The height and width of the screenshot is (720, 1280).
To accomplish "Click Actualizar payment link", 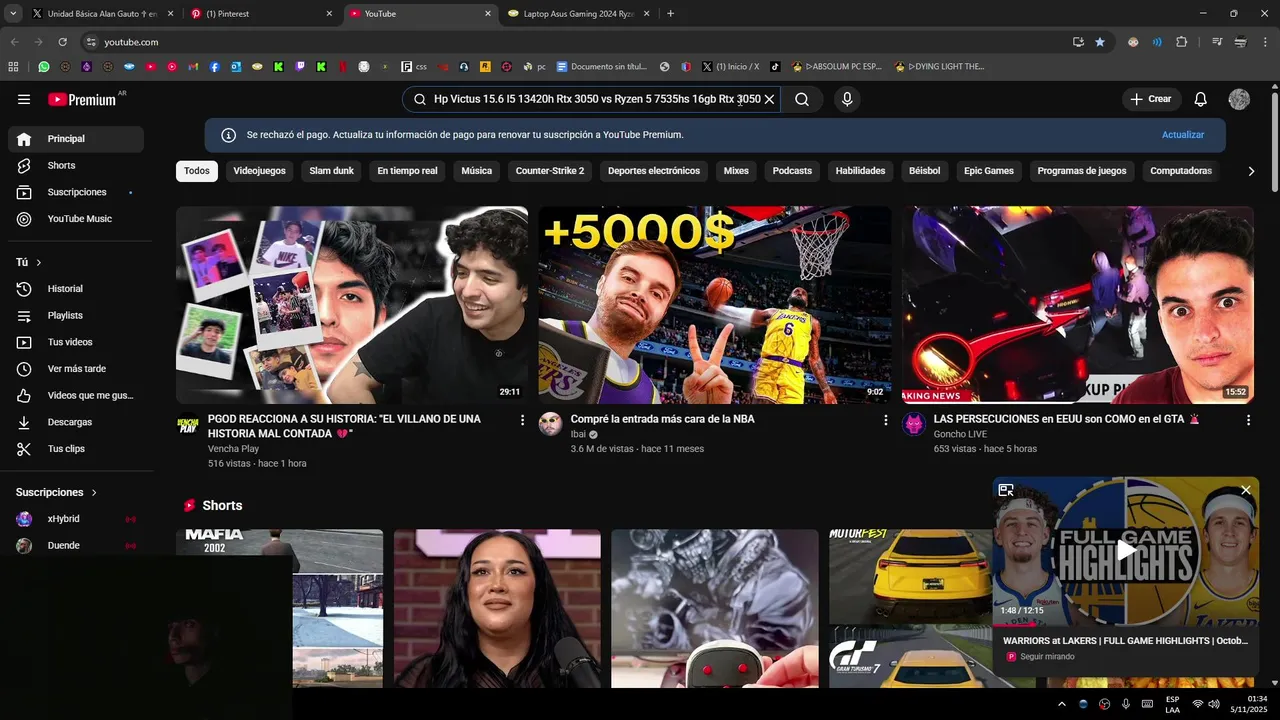I will tap(1183, 135).
